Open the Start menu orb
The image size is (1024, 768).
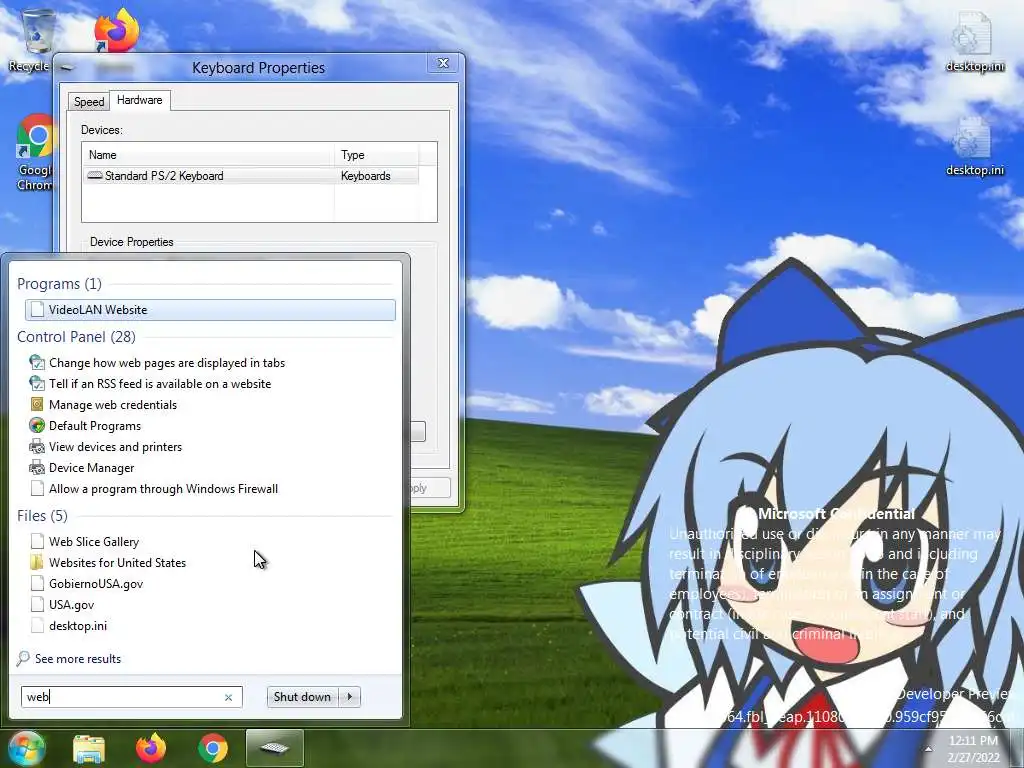(x=26, y=748)
